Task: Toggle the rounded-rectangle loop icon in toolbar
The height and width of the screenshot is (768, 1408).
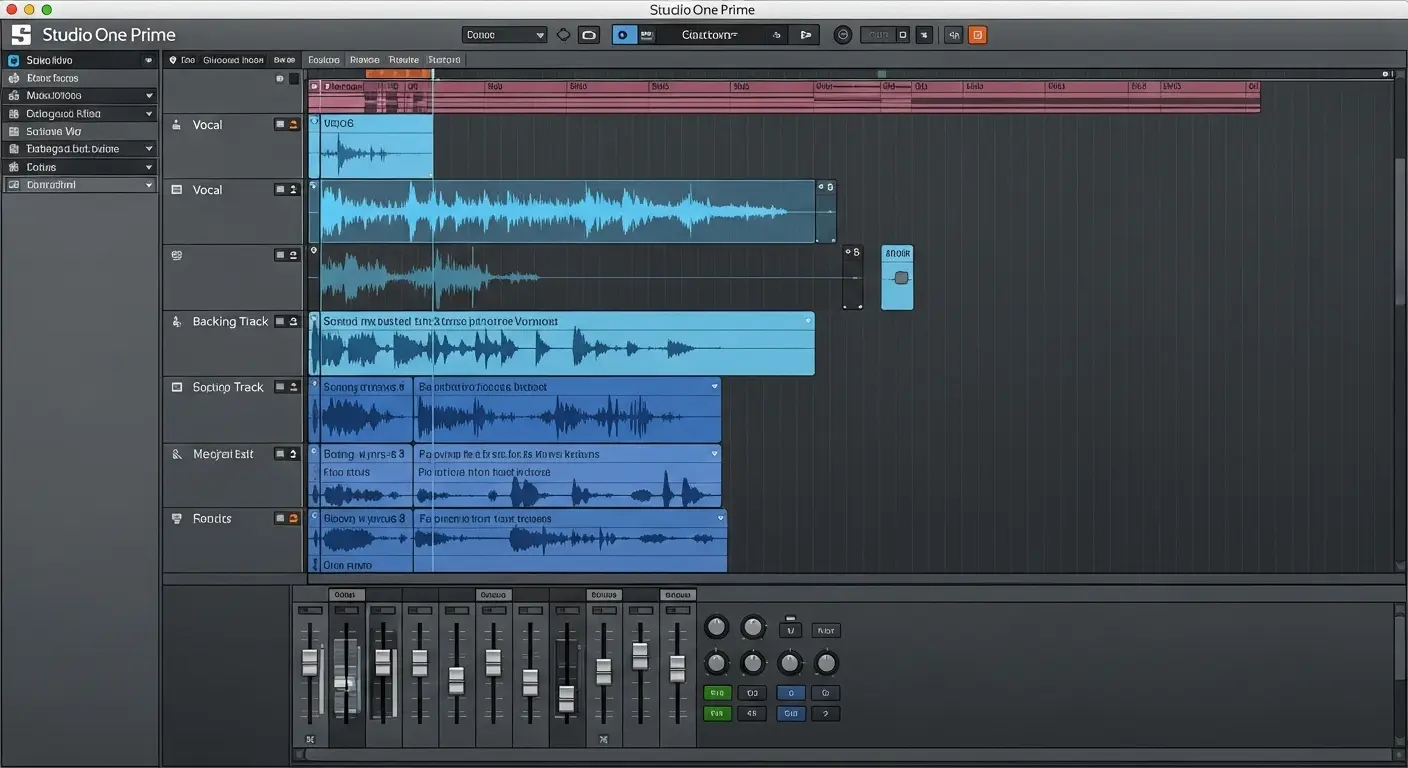Action: 589,35
